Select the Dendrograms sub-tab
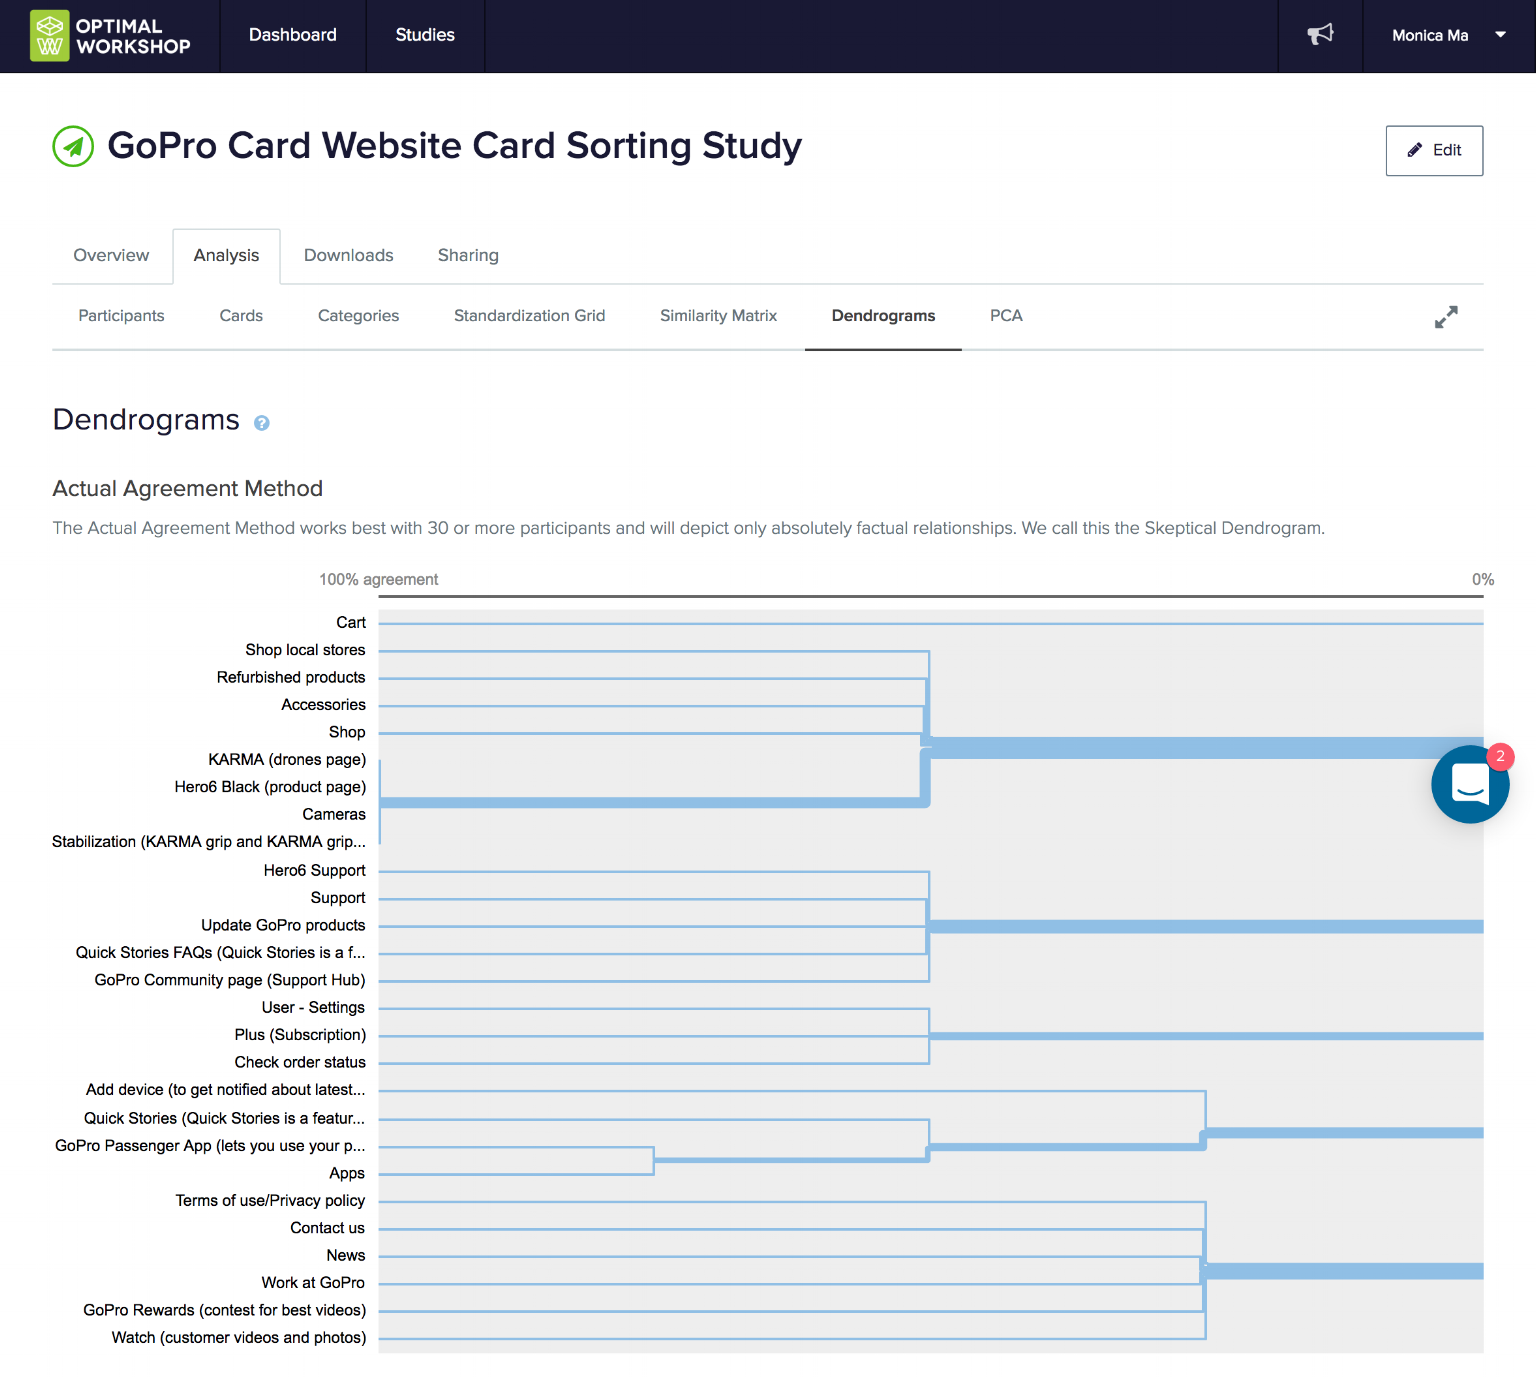Screen dimensions: 1536x1377 pos(883,316)
